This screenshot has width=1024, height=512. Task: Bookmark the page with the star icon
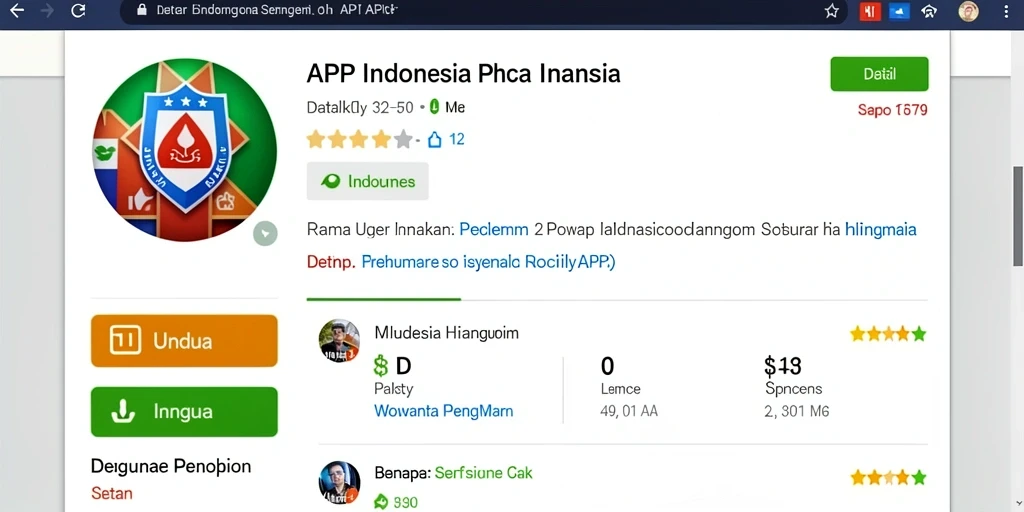[x=831, y=11]
